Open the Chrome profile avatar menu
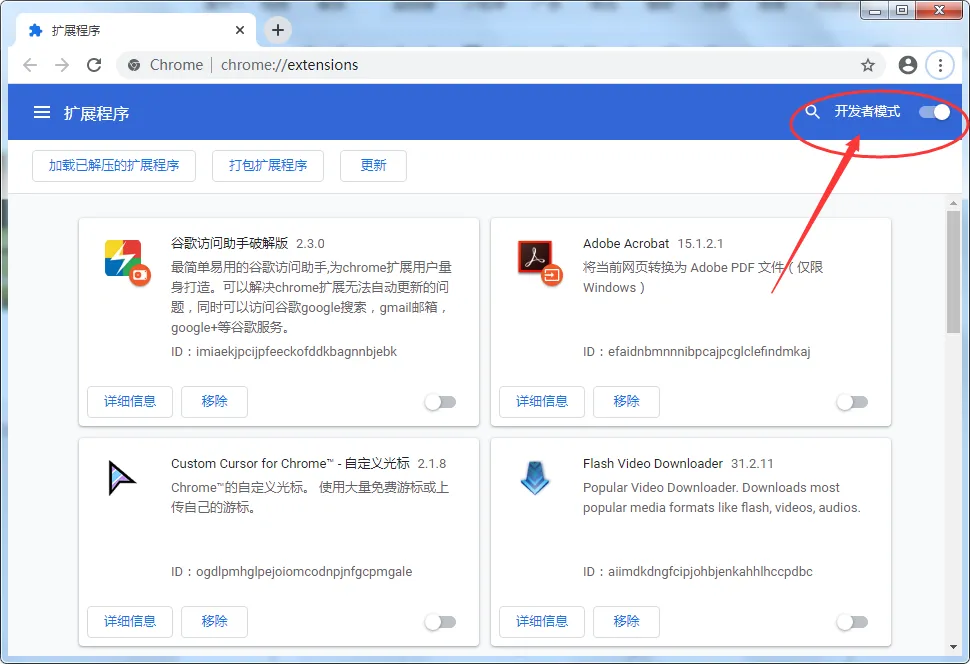 pyautogui.click(x=908, y=65)
